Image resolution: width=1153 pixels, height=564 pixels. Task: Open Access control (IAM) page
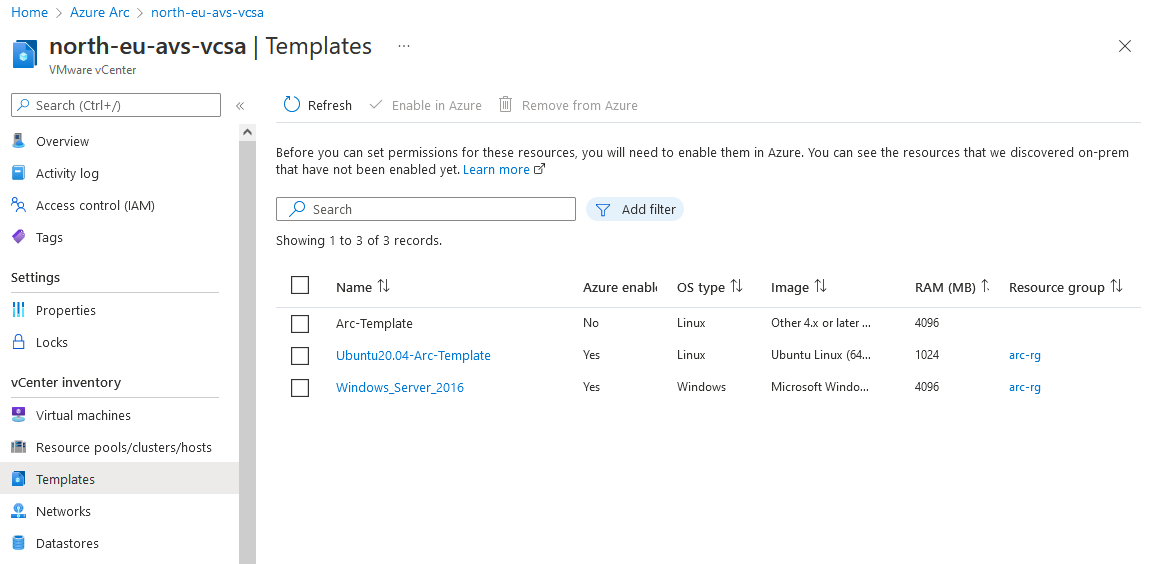[x=96, y=205]
